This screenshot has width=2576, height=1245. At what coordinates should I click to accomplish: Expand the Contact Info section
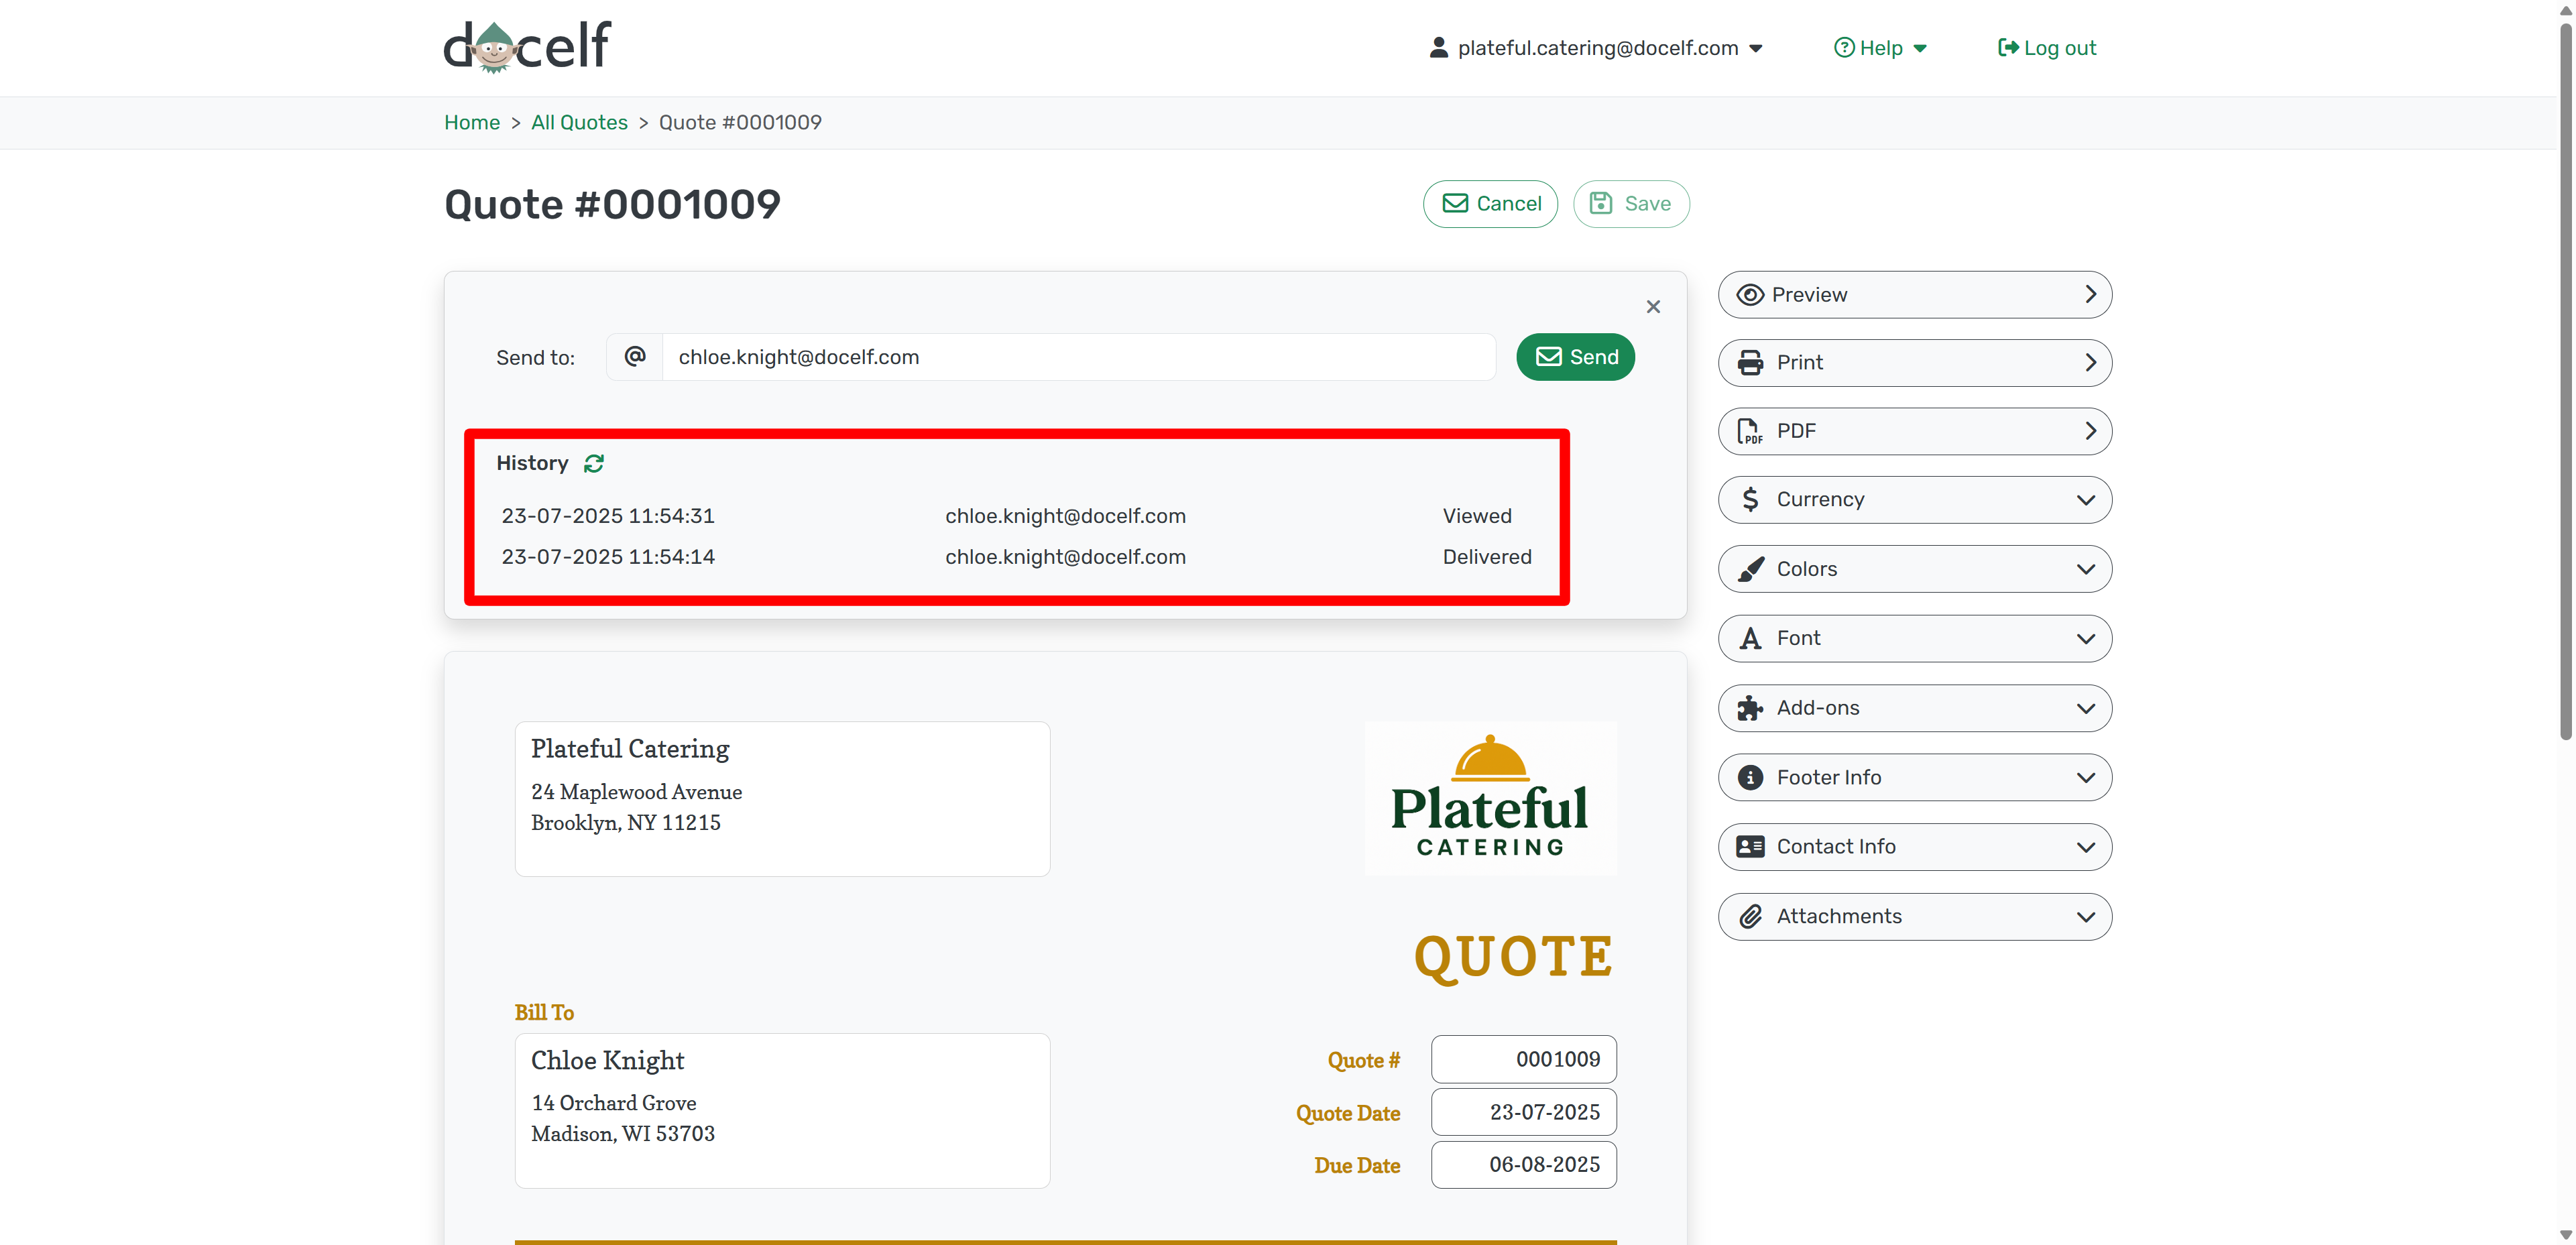coord(1914,847)
